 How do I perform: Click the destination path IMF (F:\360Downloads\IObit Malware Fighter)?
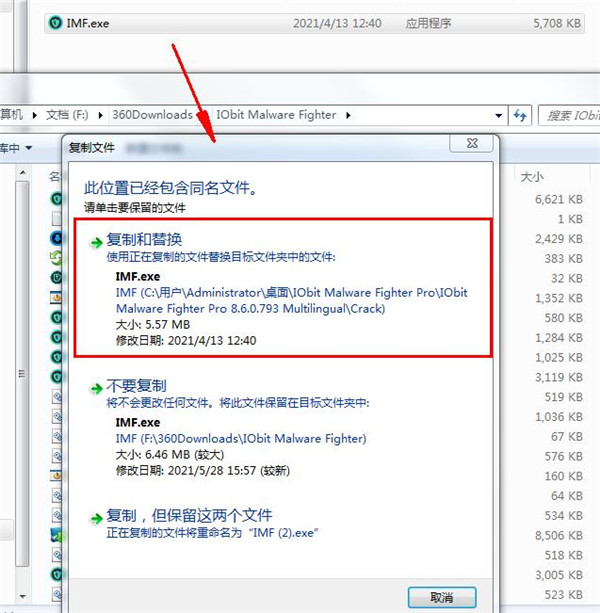(241, 439)
